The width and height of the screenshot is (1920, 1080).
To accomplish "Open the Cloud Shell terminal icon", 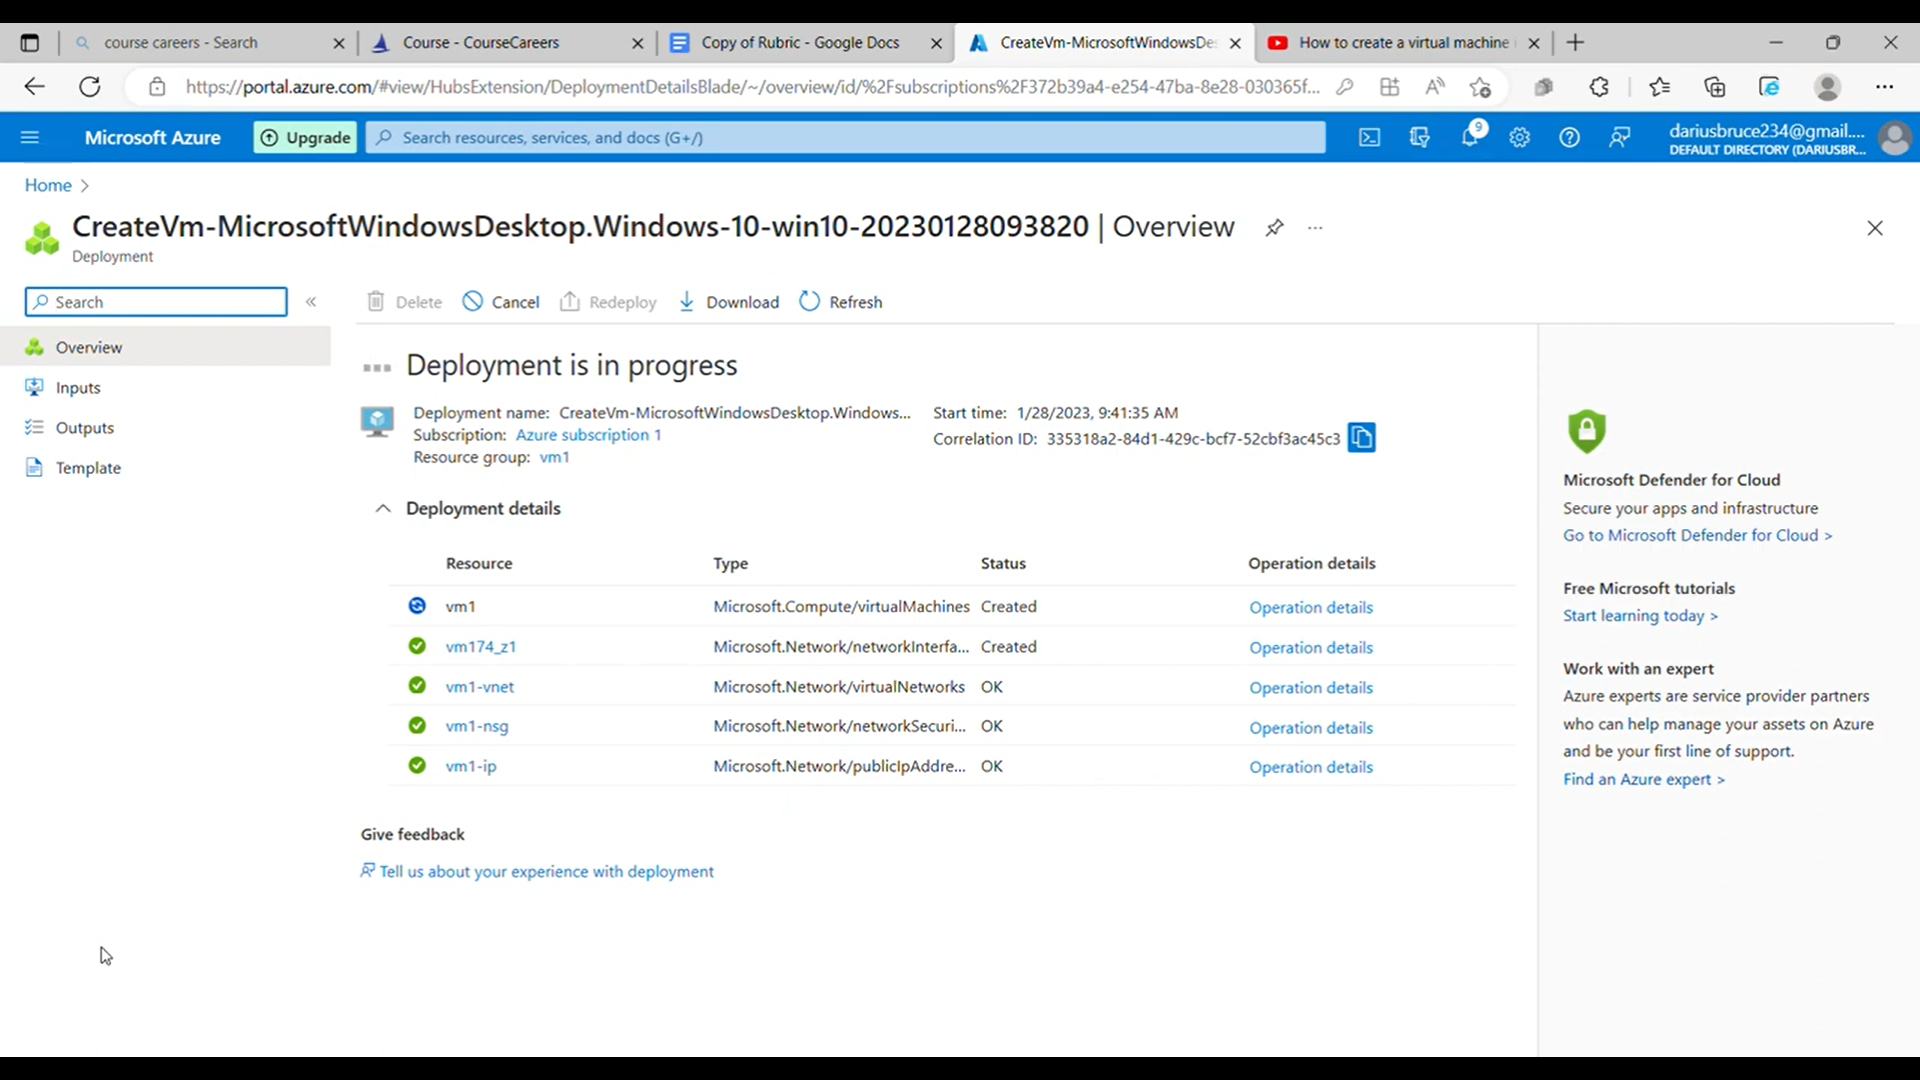I will [1369, 137].
